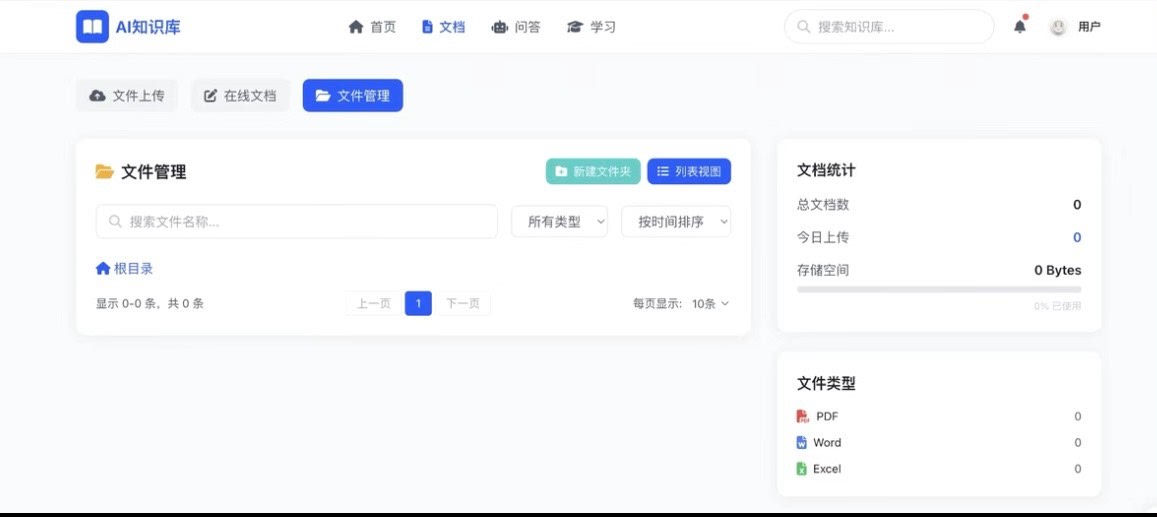Click the 存储空间 label
The image size is (1157, 517).
[x=823, y=271]
